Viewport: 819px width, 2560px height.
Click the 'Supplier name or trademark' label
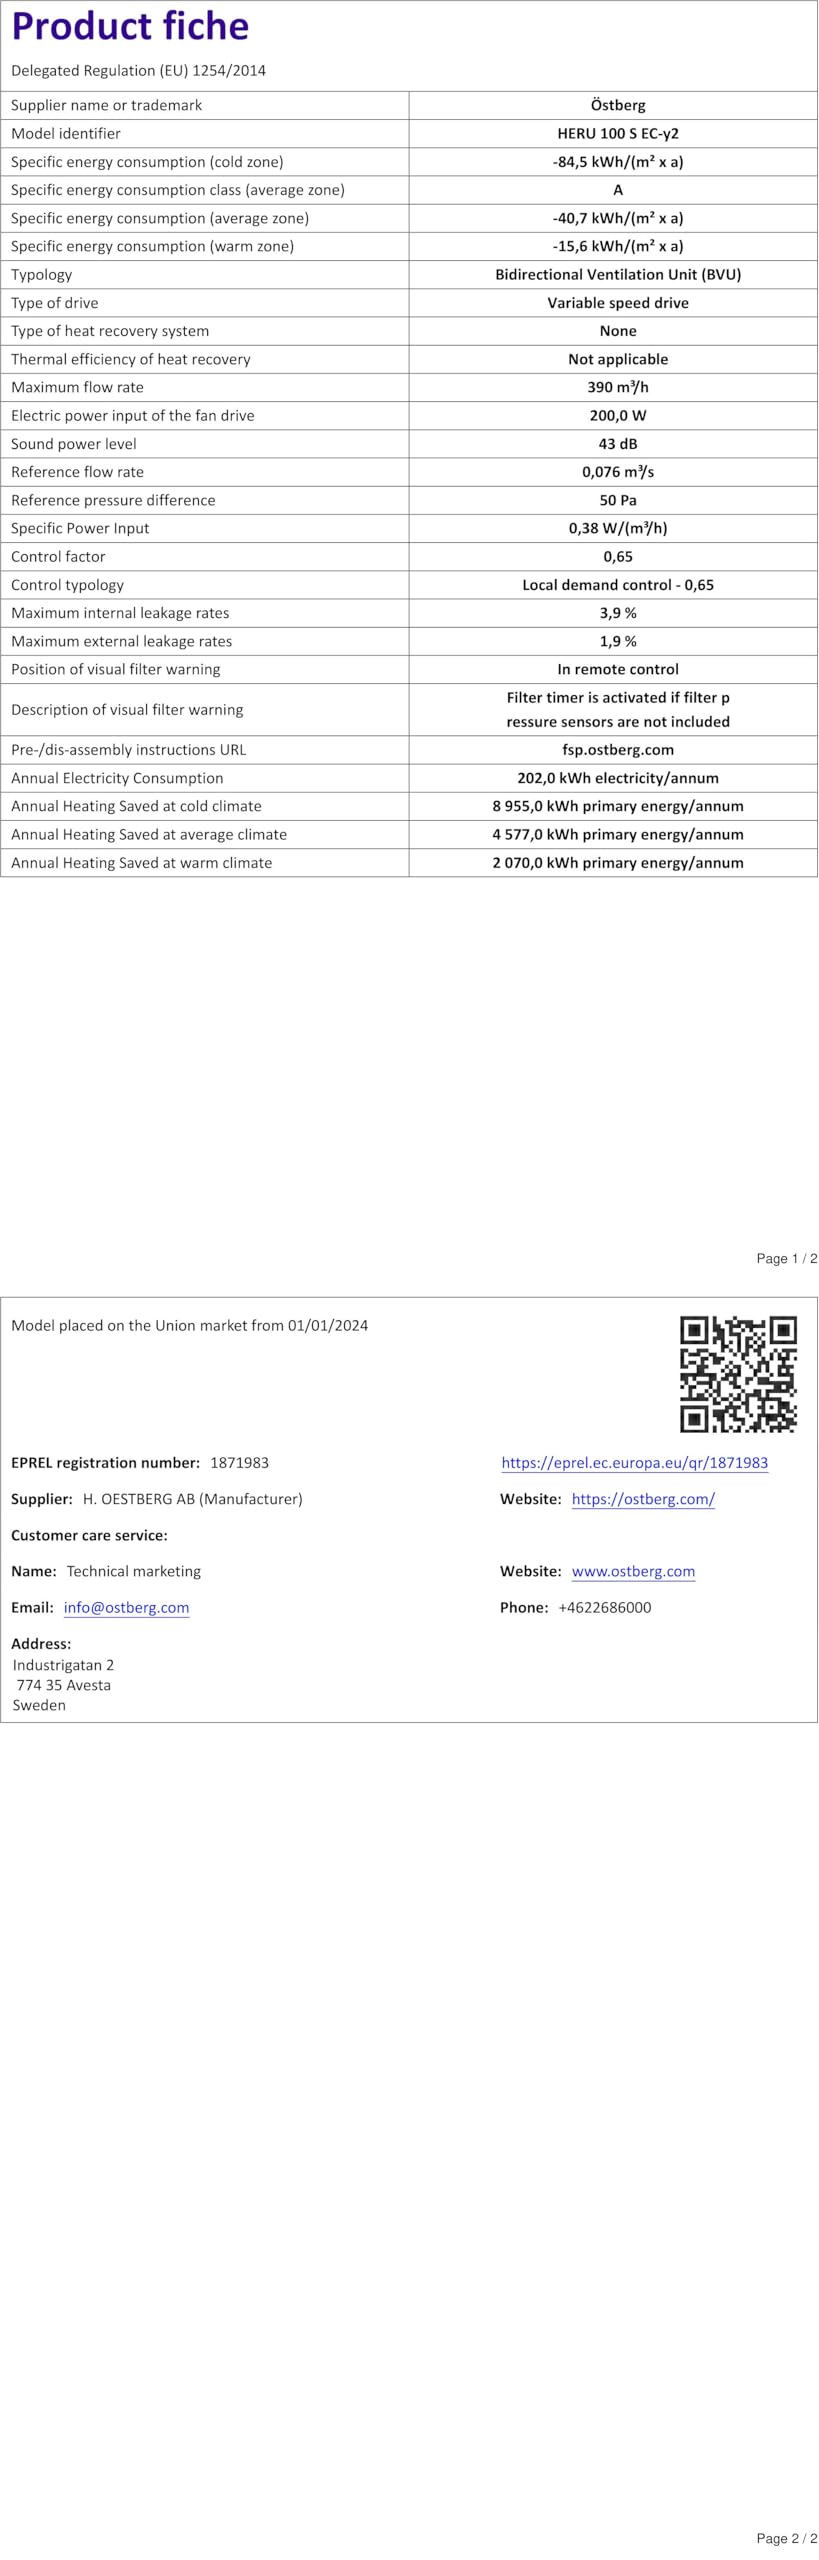pyautogui.click(x=106, y=105)
